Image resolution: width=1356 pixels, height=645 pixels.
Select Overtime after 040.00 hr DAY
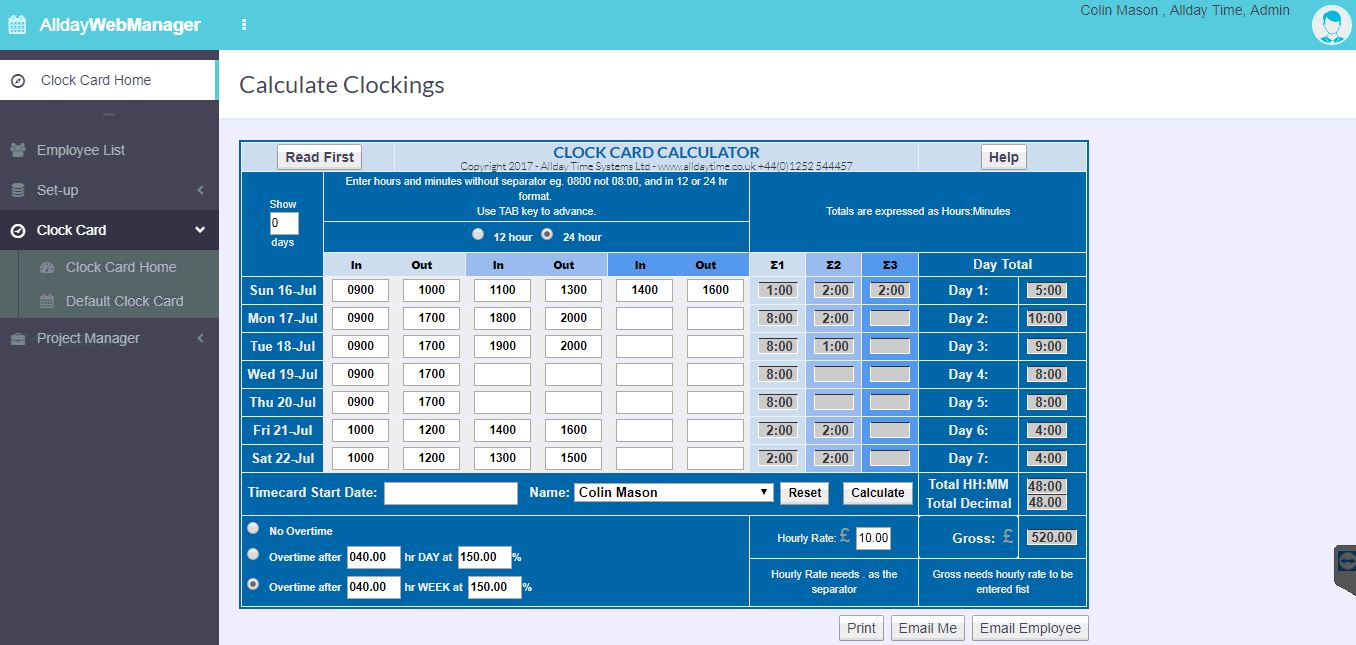[x=253, y=554]
